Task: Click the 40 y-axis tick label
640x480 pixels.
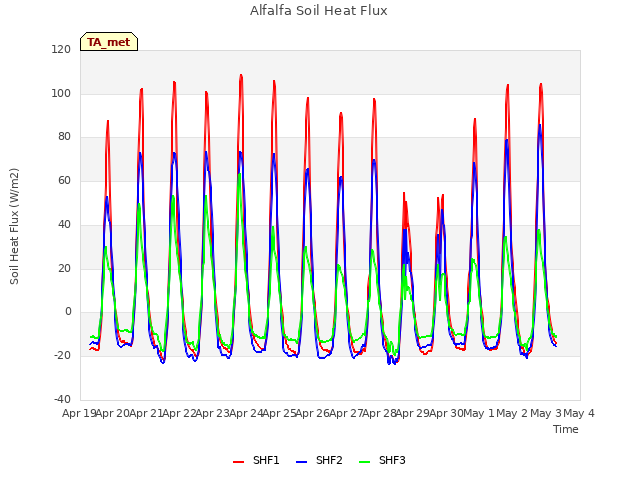Action: pyautogui.click(x=64, y=224)
